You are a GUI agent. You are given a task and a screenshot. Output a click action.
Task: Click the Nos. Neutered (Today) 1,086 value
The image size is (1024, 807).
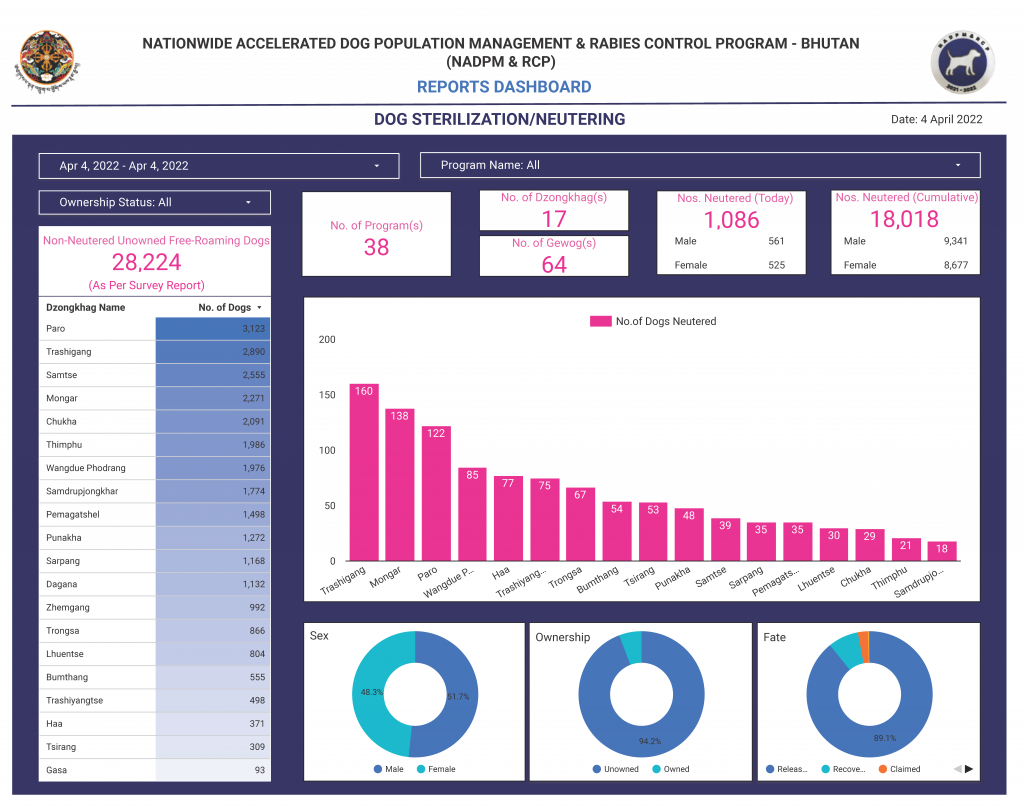[x=731, y=220]
